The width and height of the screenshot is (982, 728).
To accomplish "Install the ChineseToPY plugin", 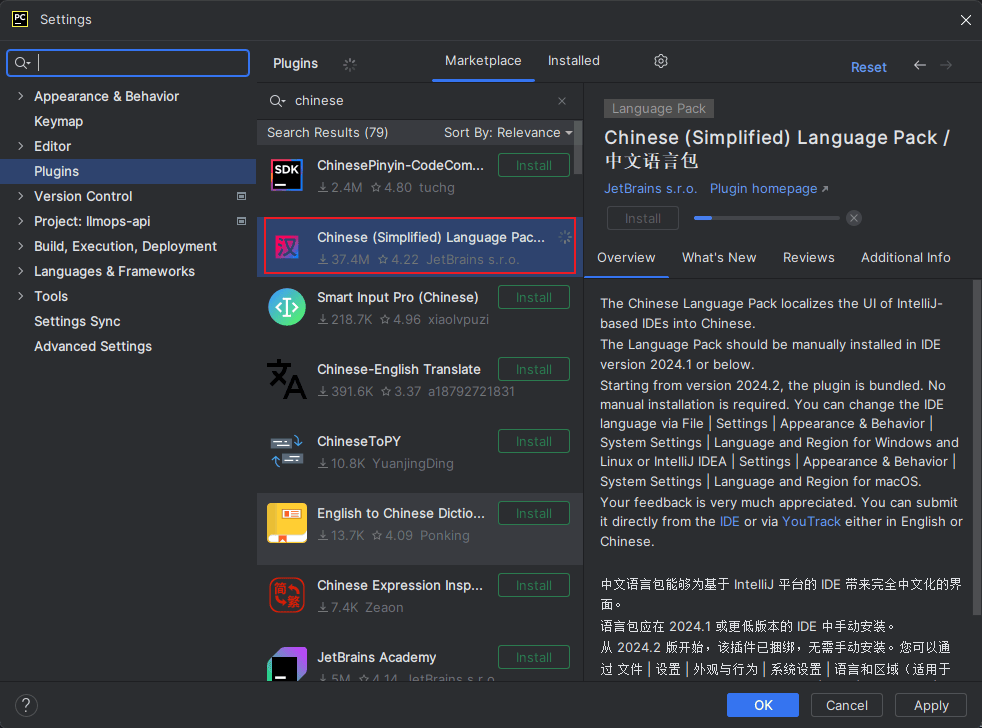I will point(533,441).
